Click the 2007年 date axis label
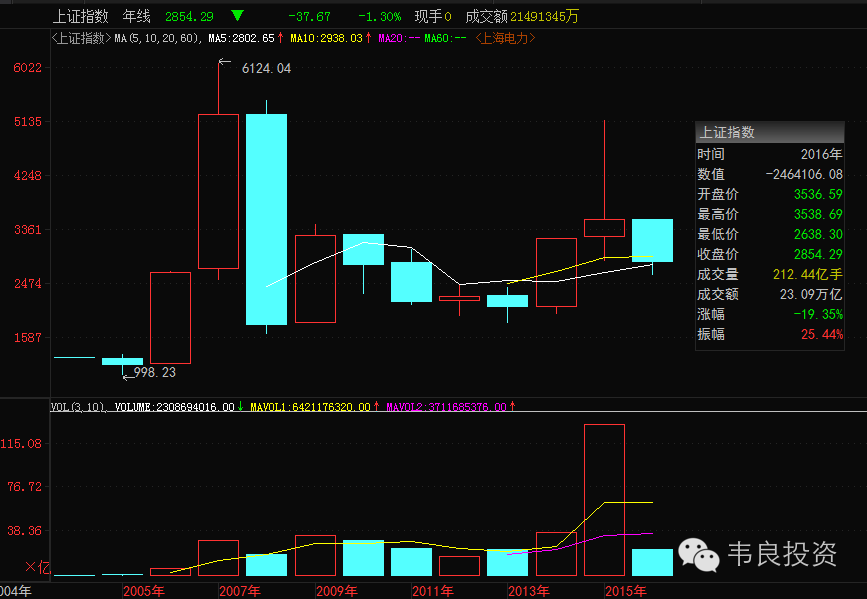Image resolution: width=867 pixels, height=599 pixels. coord(239,591)
